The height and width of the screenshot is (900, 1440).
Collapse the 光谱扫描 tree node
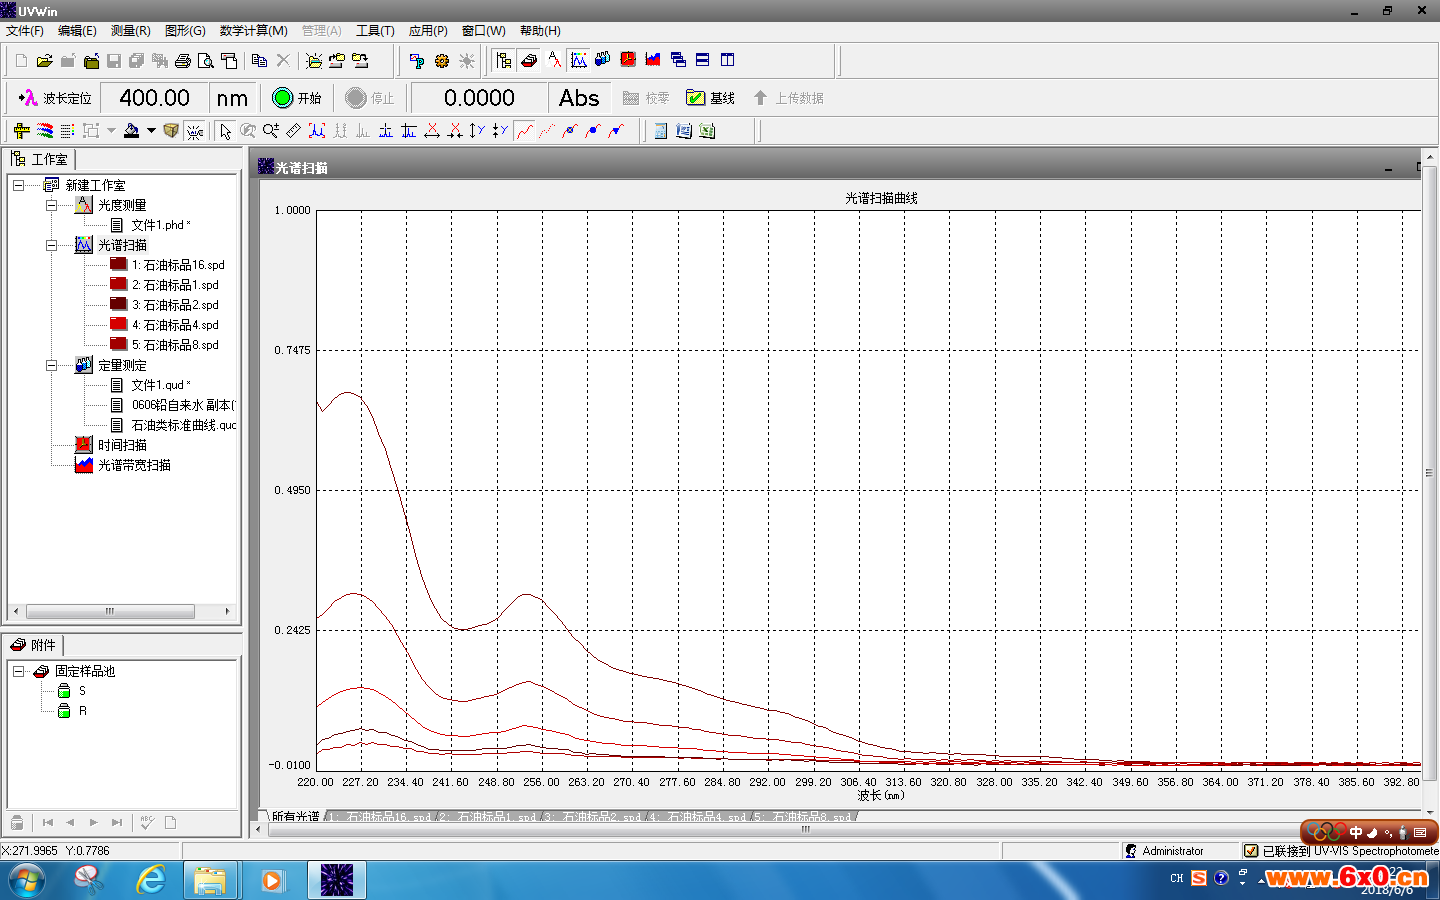click(x=51, y=245)
